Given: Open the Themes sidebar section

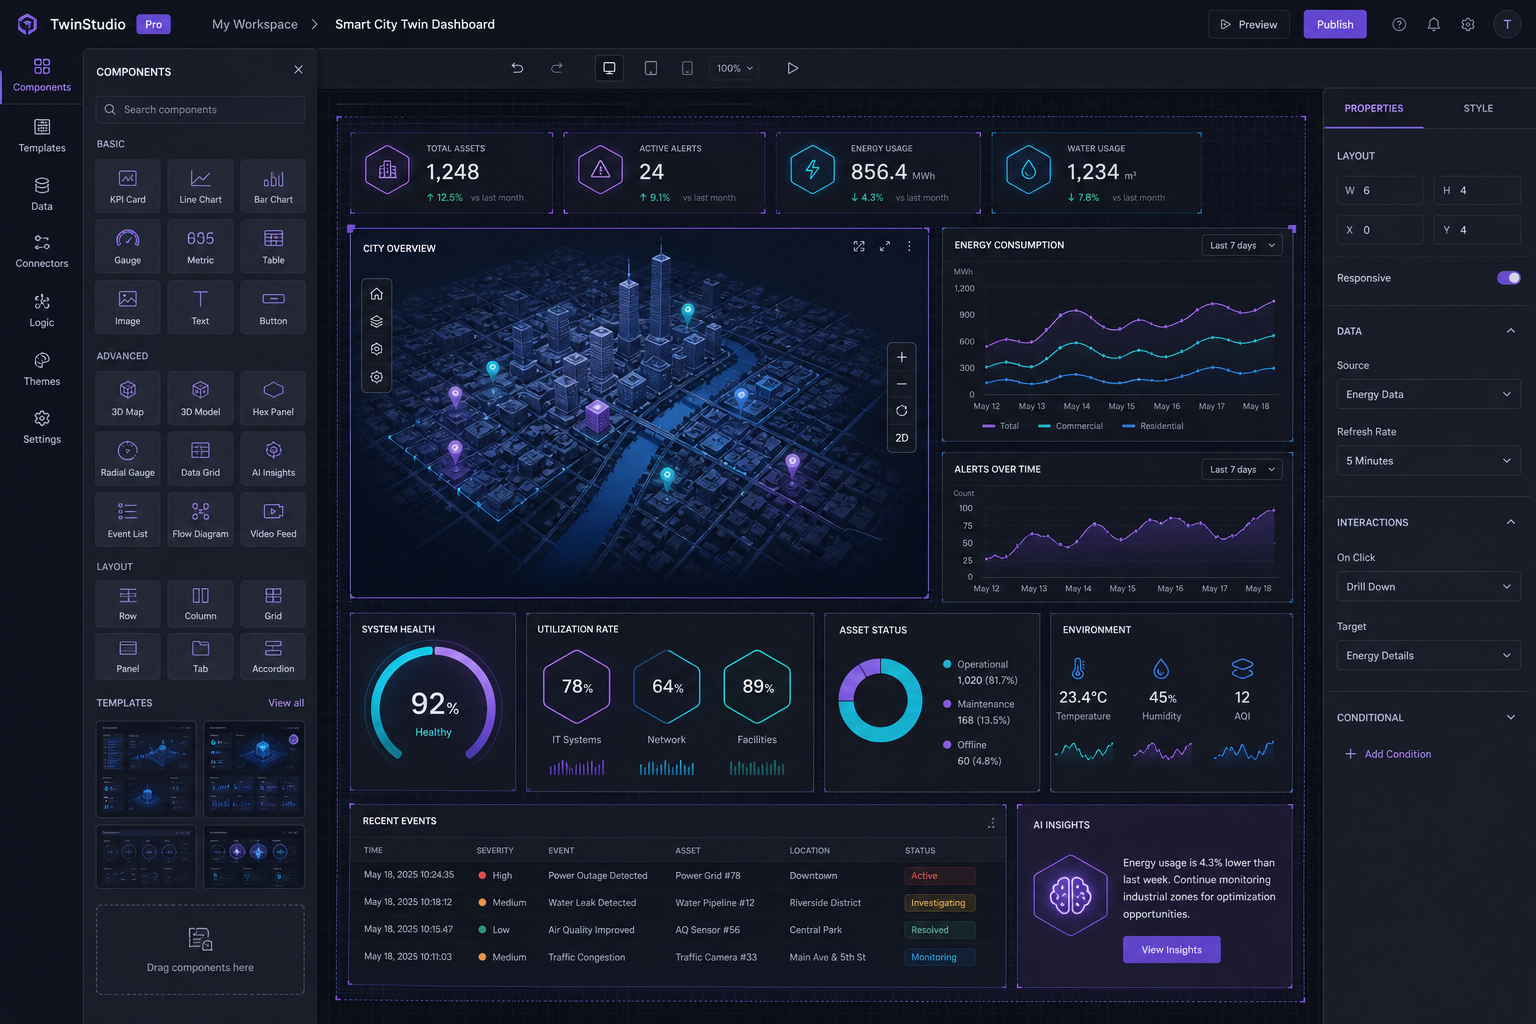Looking at the screenshot, I should (x=42, y=369).
